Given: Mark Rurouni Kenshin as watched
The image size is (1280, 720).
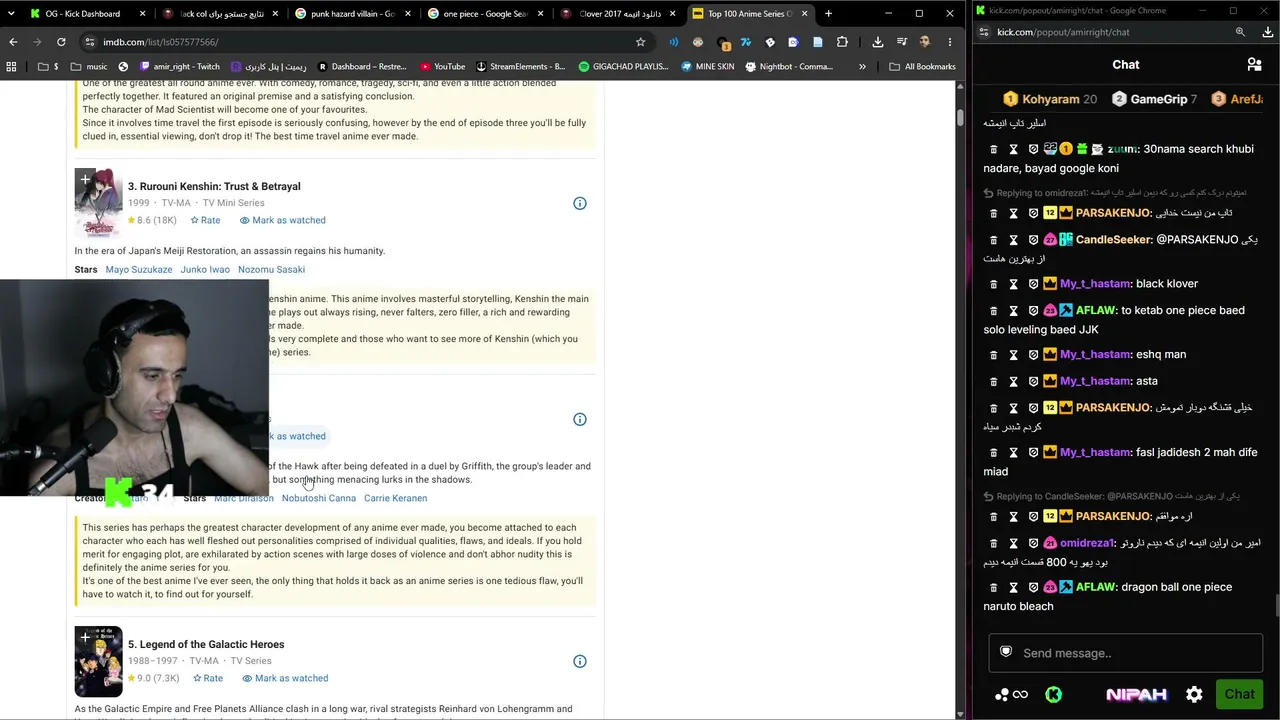Looking at the screenshot, I should (282, 220).
